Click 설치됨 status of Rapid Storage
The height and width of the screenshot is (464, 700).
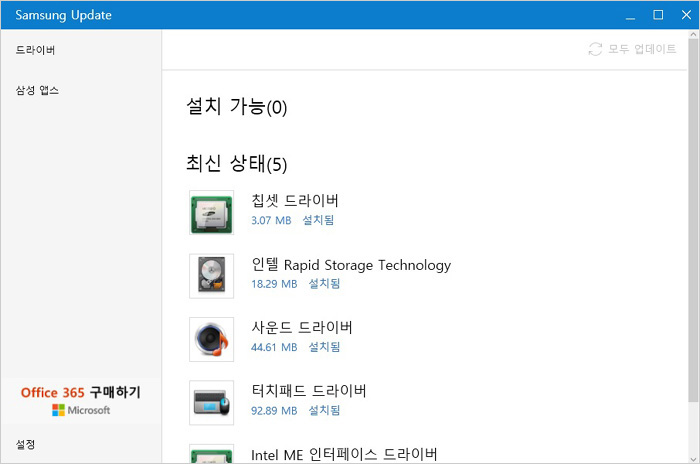coord(325,284)
